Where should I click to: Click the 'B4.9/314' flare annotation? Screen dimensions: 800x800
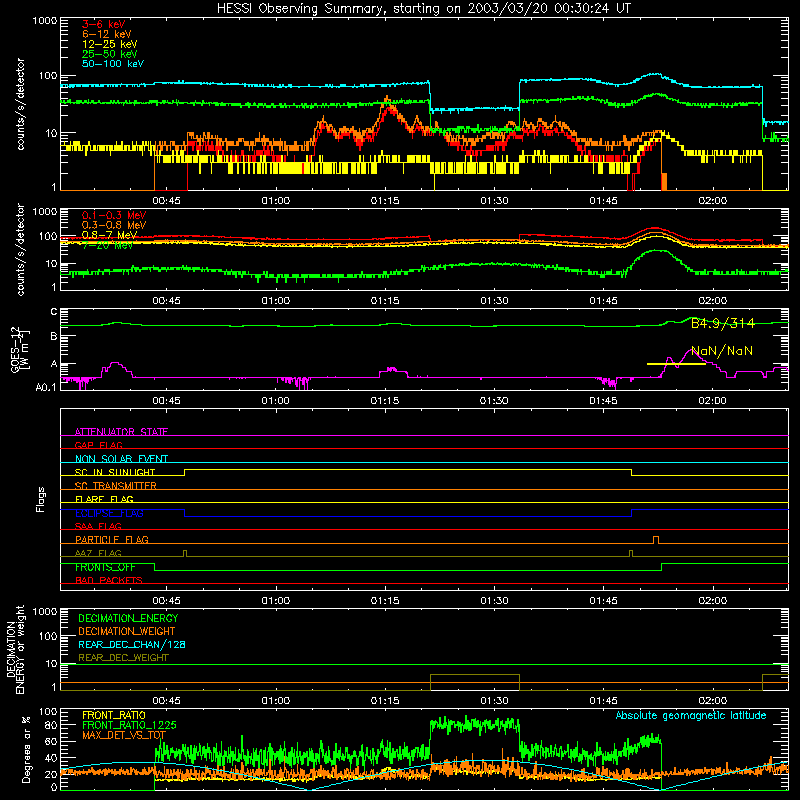coord(722,323)
